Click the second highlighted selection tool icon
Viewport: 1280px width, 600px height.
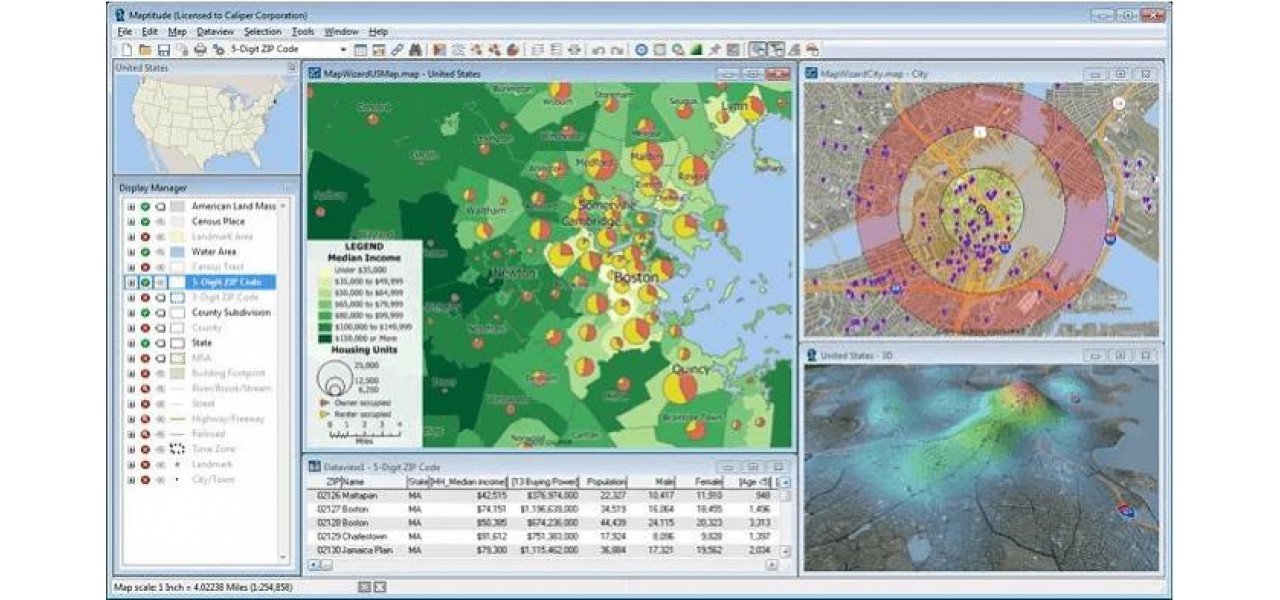[777, 48]
